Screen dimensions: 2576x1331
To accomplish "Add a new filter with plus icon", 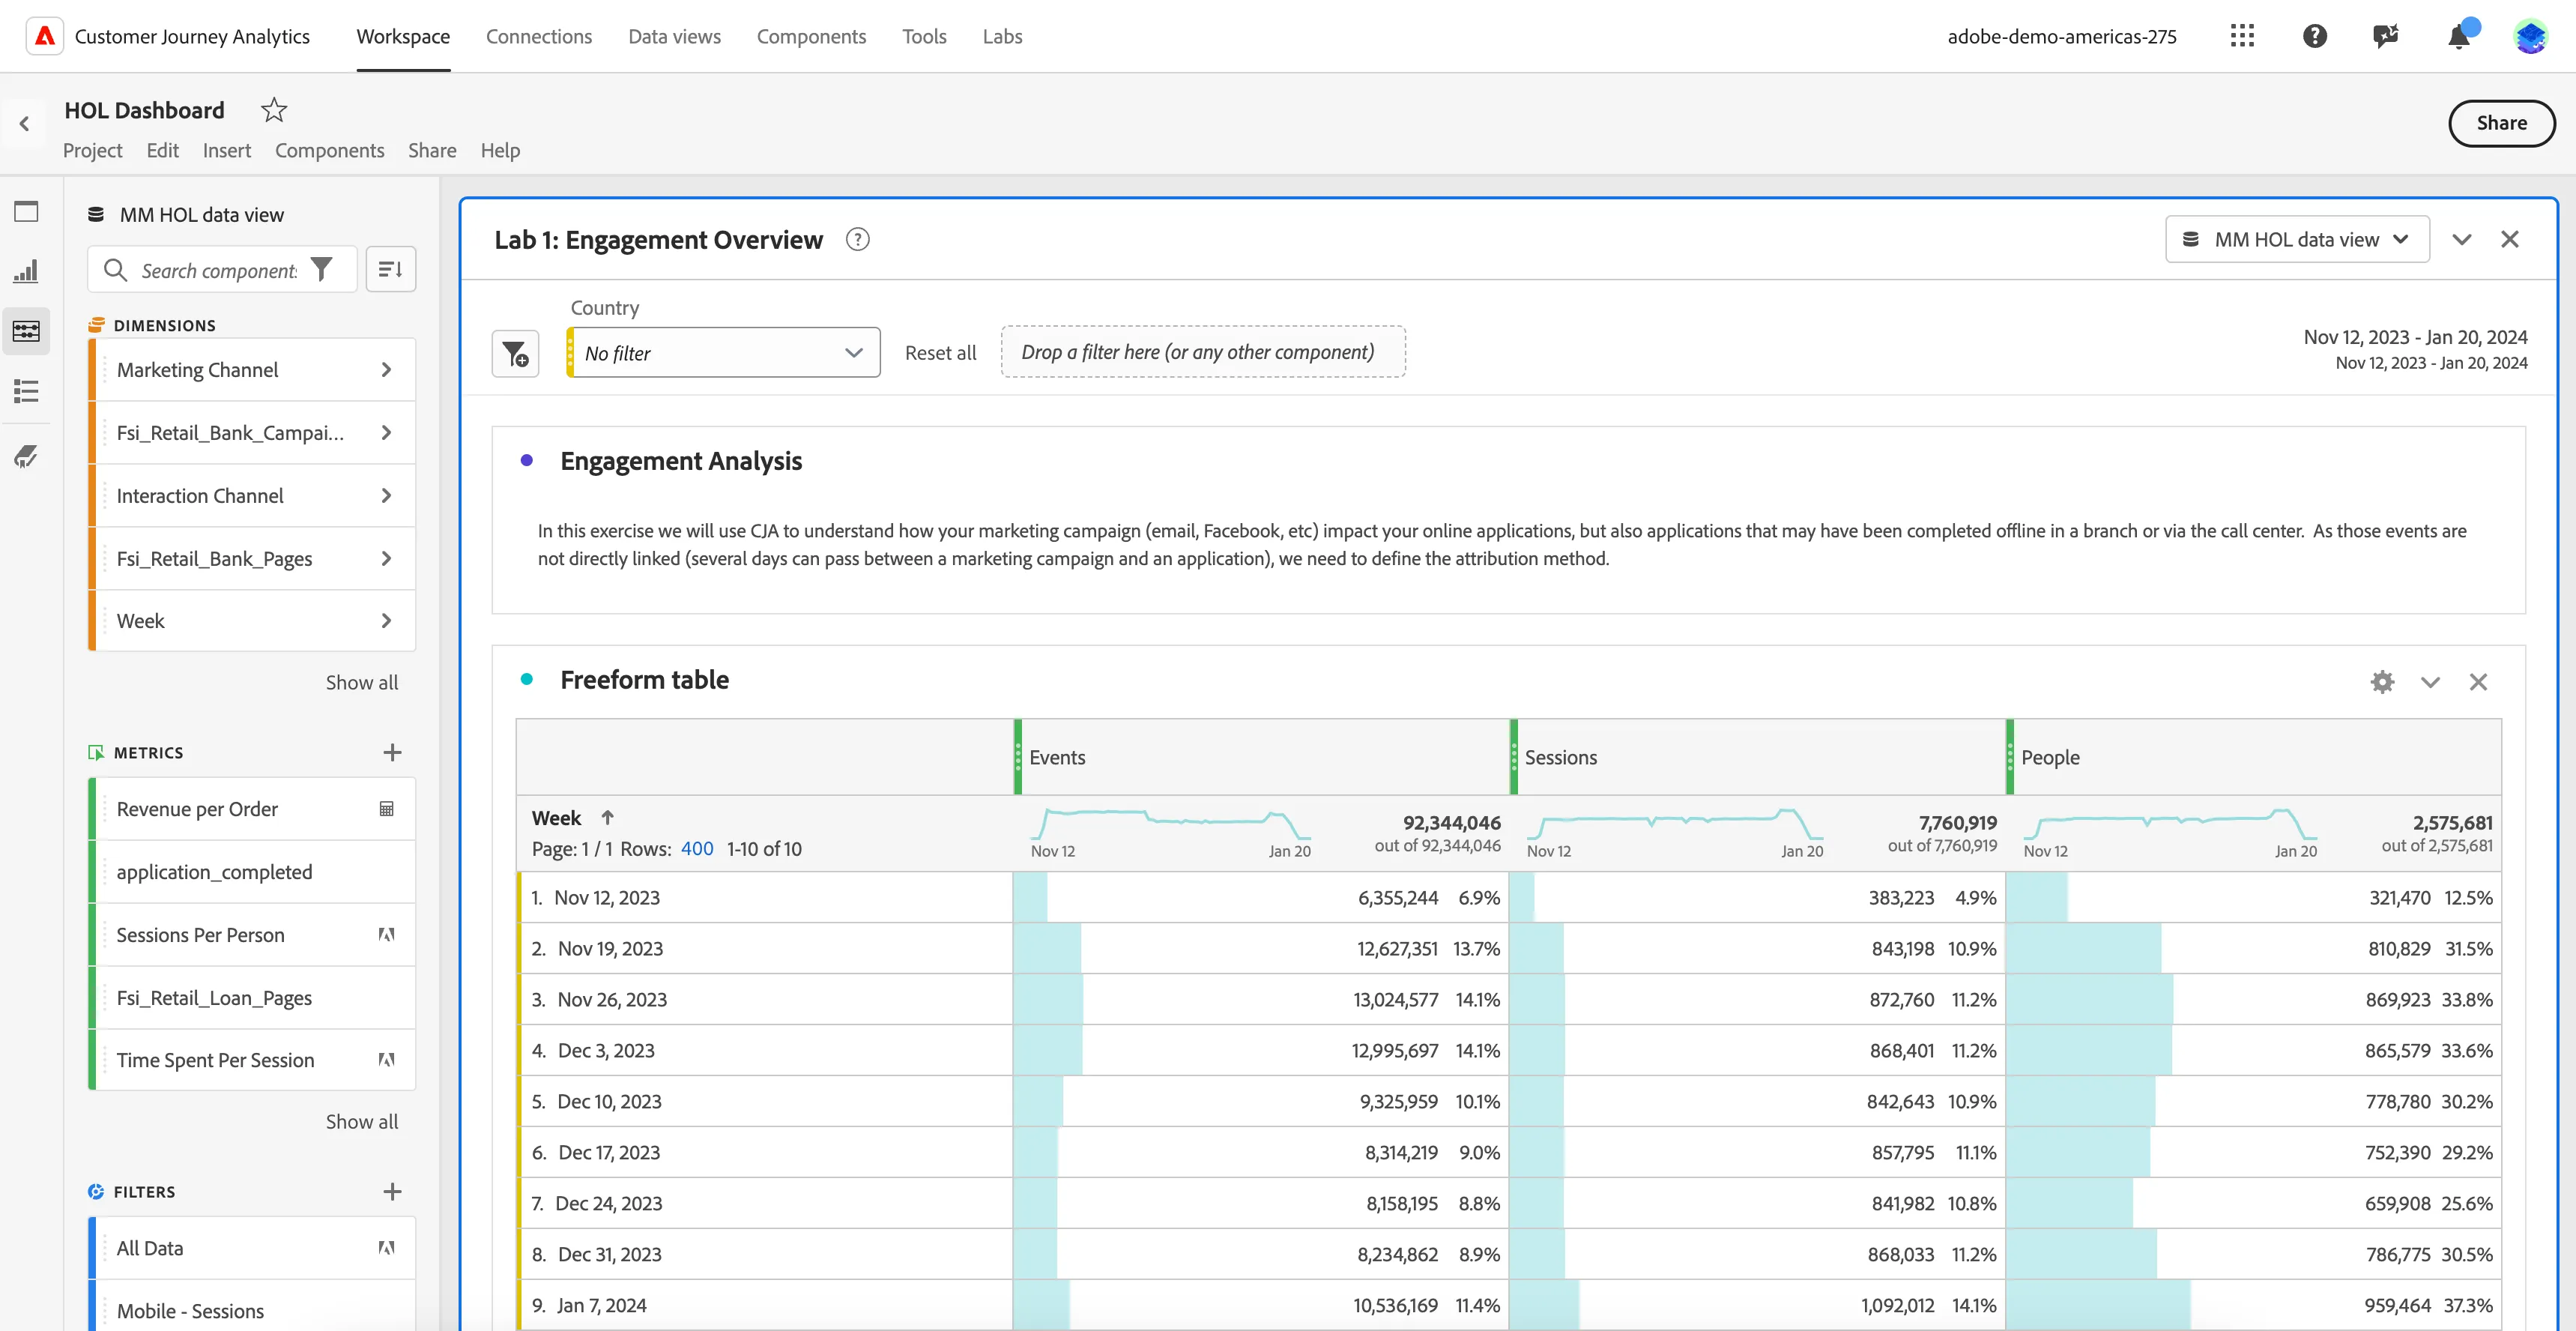I will pos(392,1191).
